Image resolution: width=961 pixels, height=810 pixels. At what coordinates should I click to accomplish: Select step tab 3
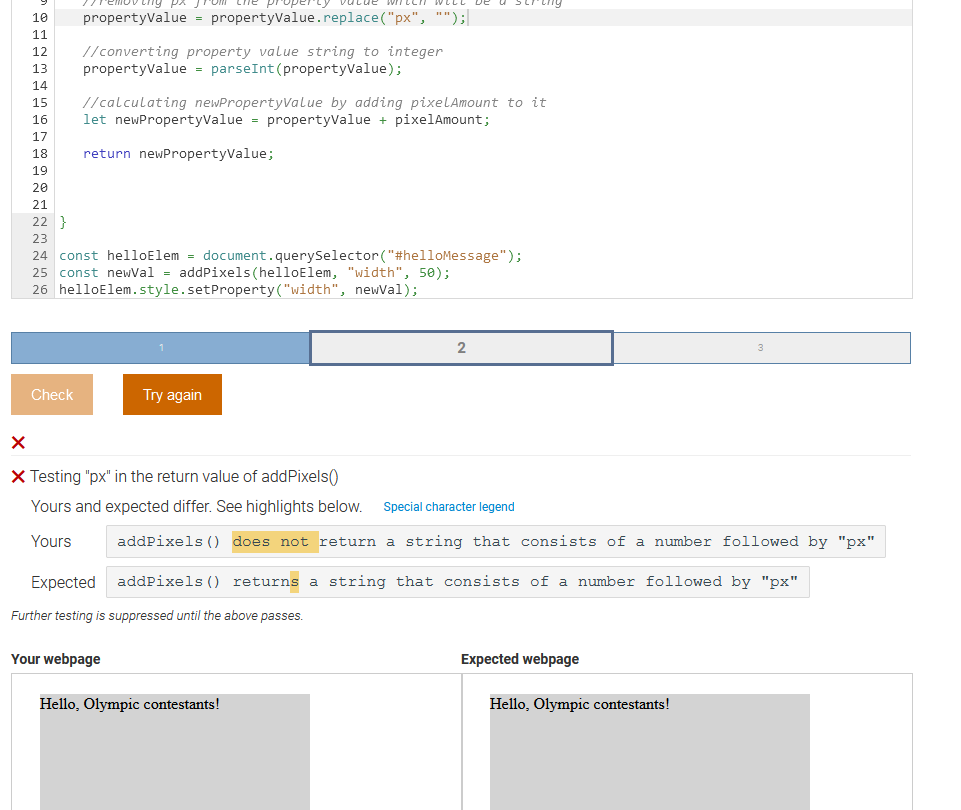tap(760, 347)
